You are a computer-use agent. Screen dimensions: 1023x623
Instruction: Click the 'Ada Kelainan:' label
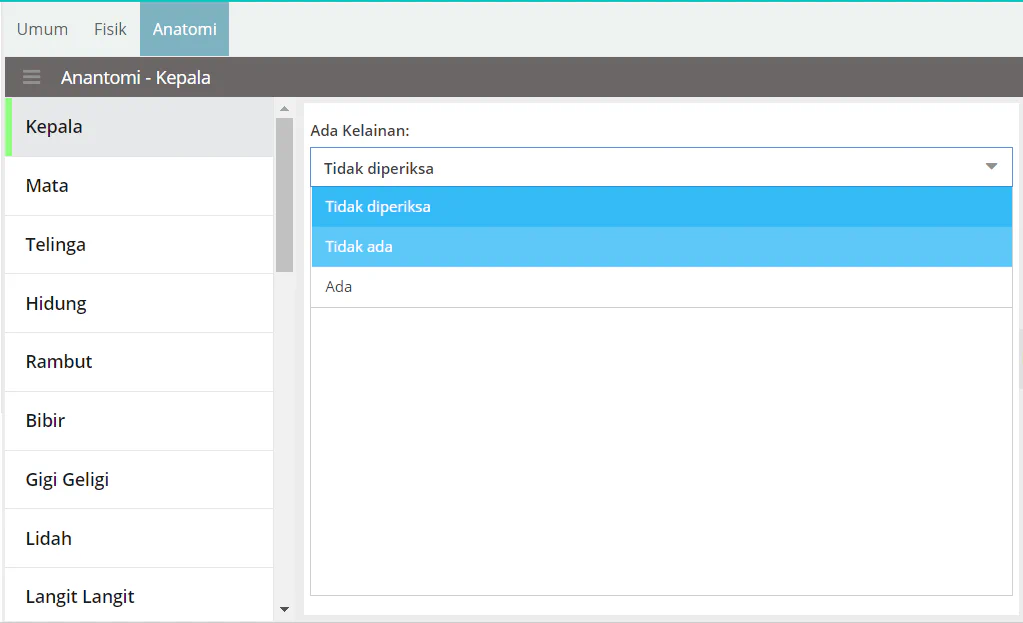point(360,130)
